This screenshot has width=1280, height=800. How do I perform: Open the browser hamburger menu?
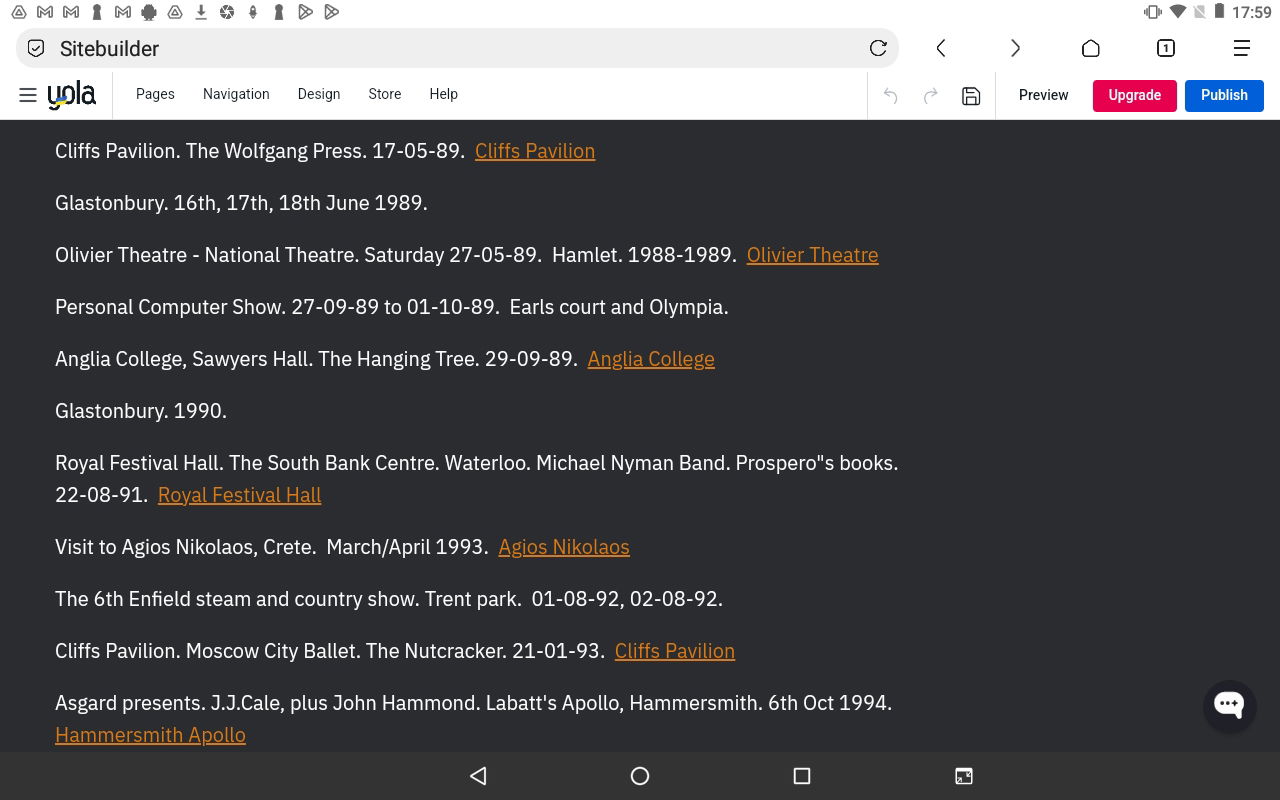(1241, 48)
